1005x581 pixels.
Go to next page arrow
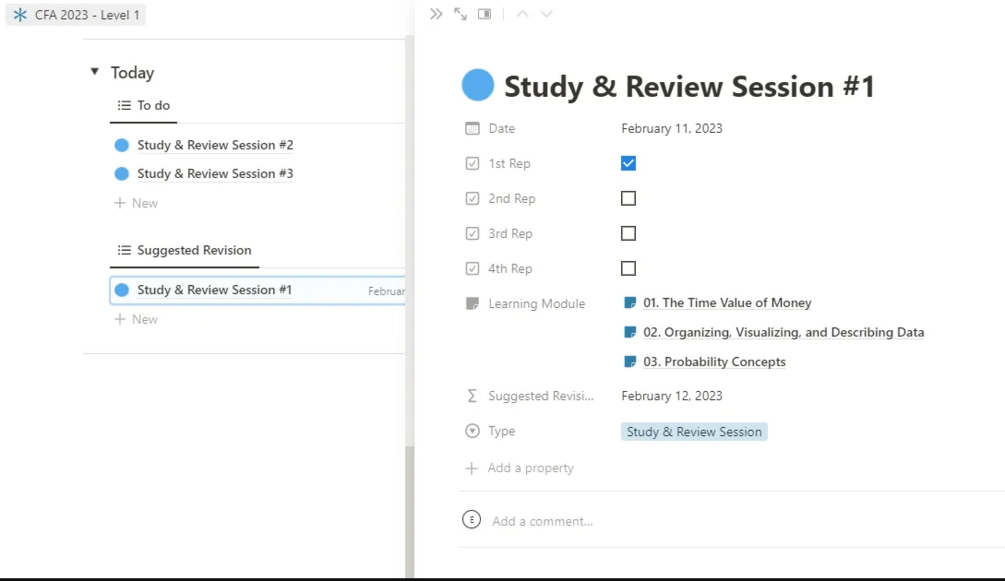pyautogui.click(x=546, y=14)
